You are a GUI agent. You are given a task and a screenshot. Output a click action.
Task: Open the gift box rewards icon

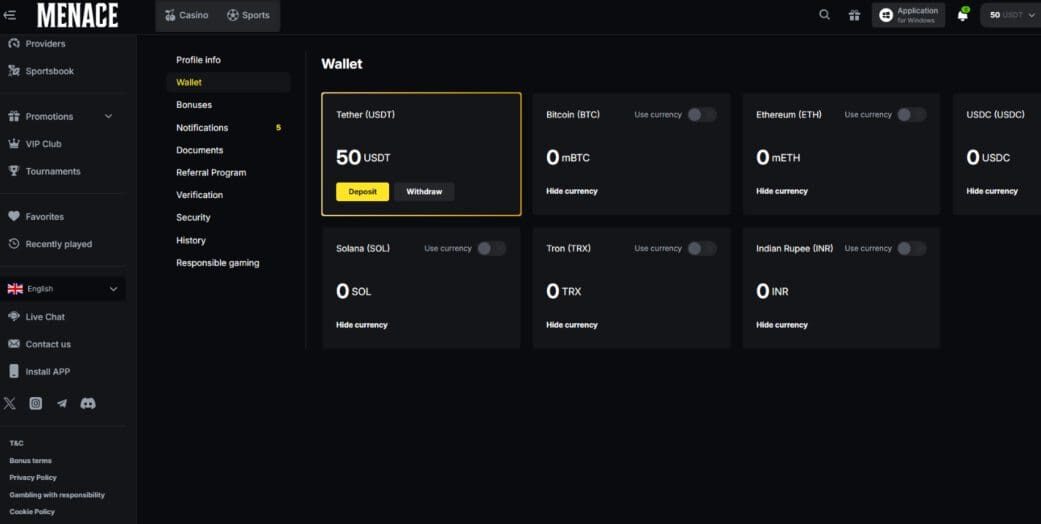click(853, 15)
